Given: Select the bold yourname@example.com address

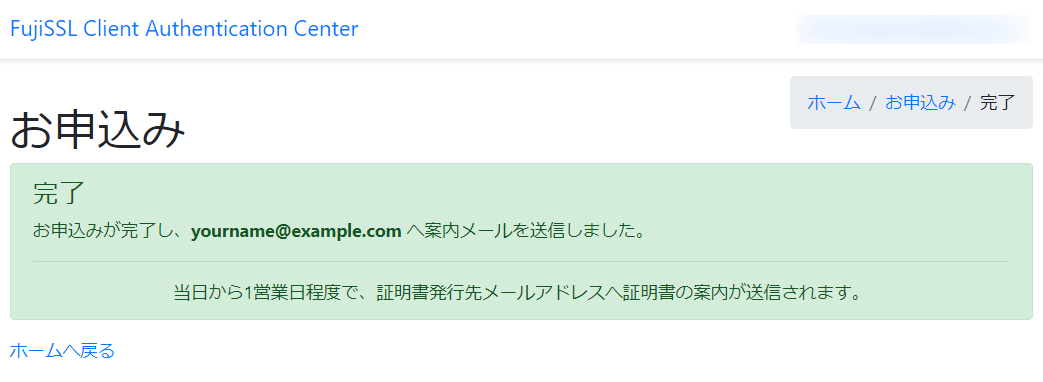Looking at the screenshot, I should pos(296,232).
